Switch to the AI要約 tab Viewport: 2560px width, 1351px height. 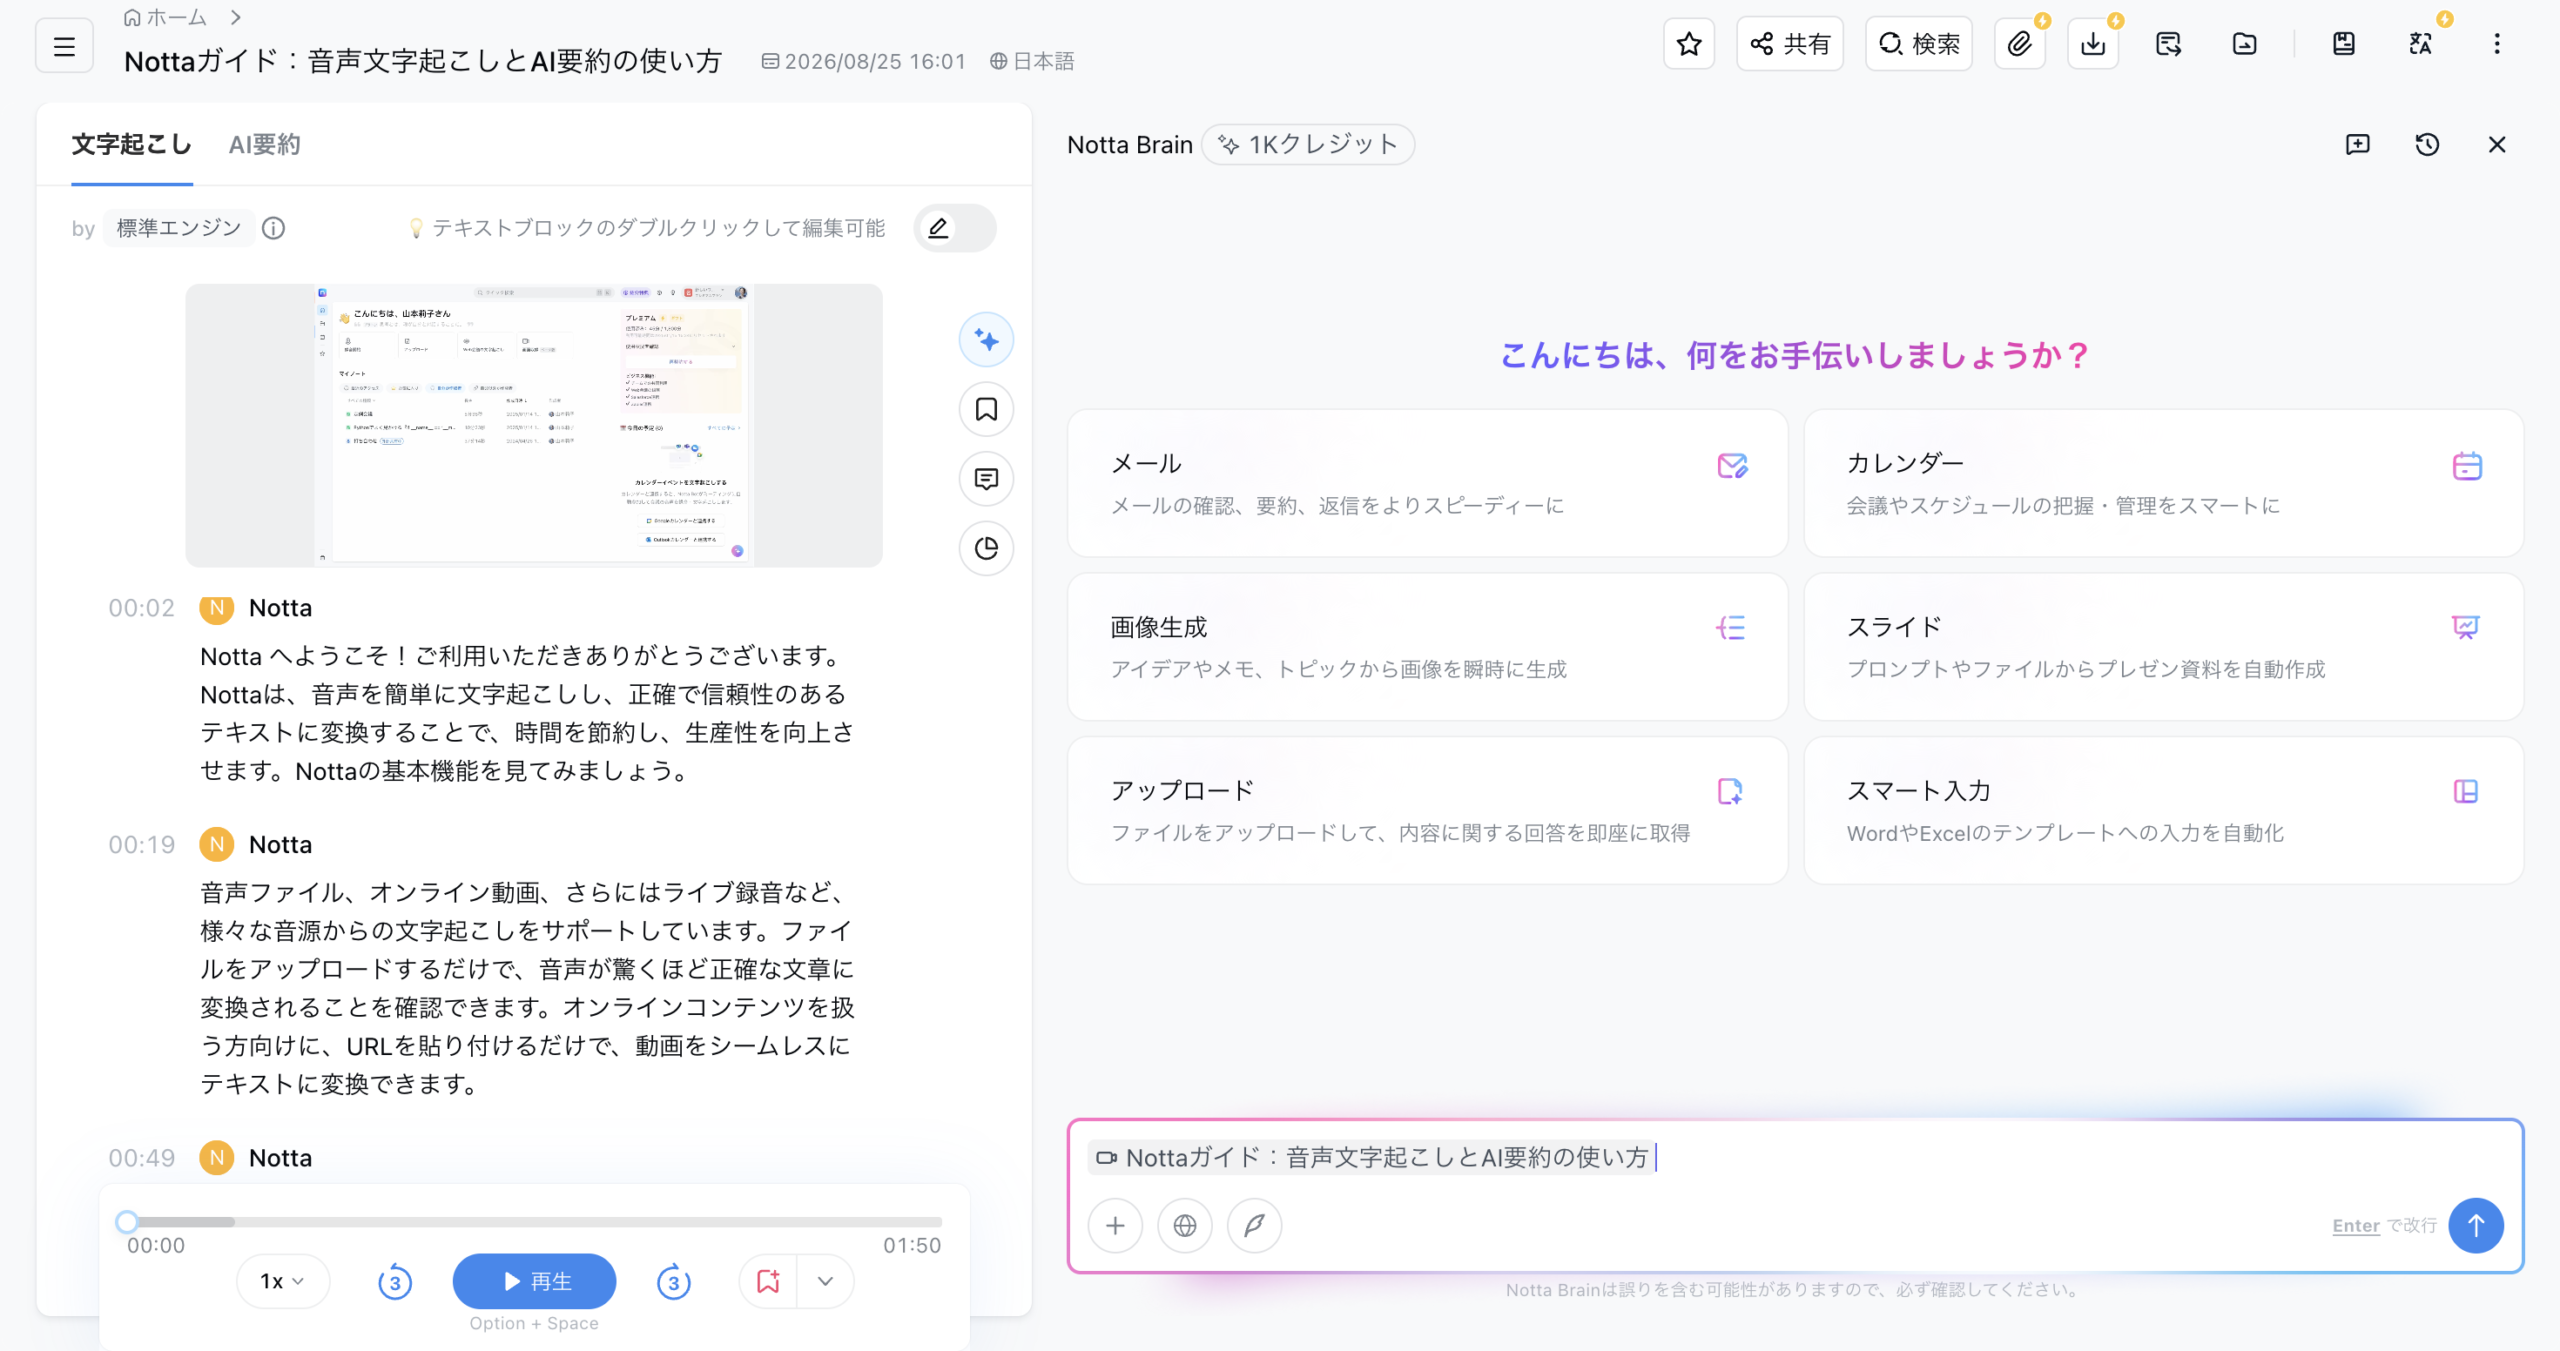(x=264, y=144)
